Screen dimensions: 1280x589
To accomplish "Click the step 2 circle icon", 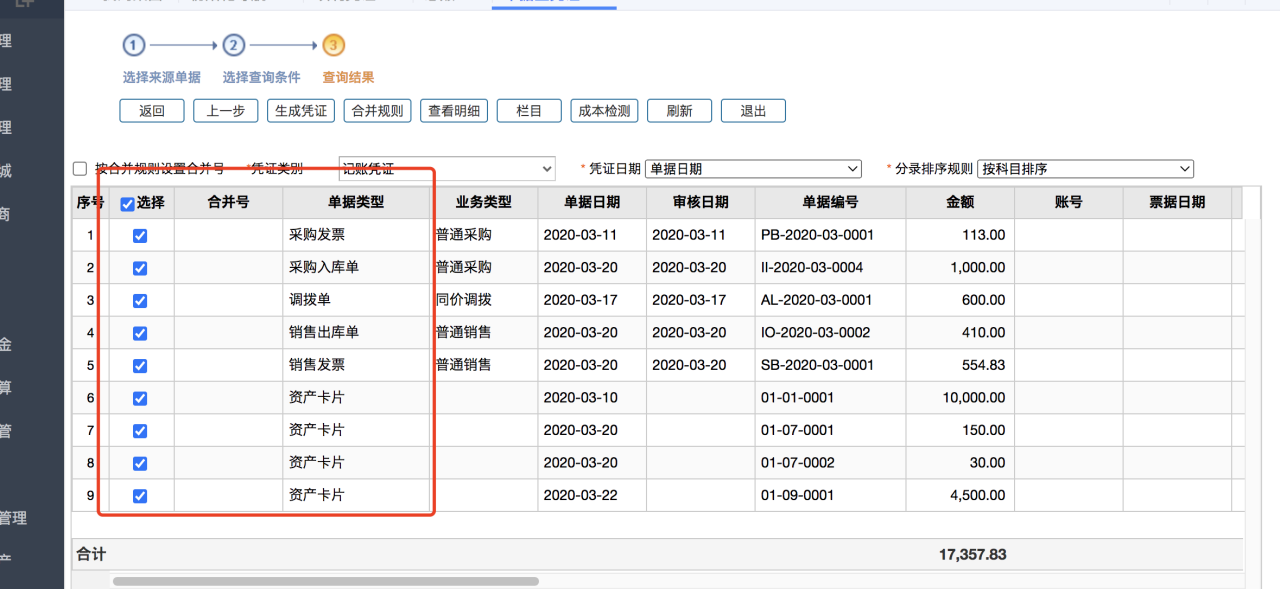I will [x=233, y=45].
